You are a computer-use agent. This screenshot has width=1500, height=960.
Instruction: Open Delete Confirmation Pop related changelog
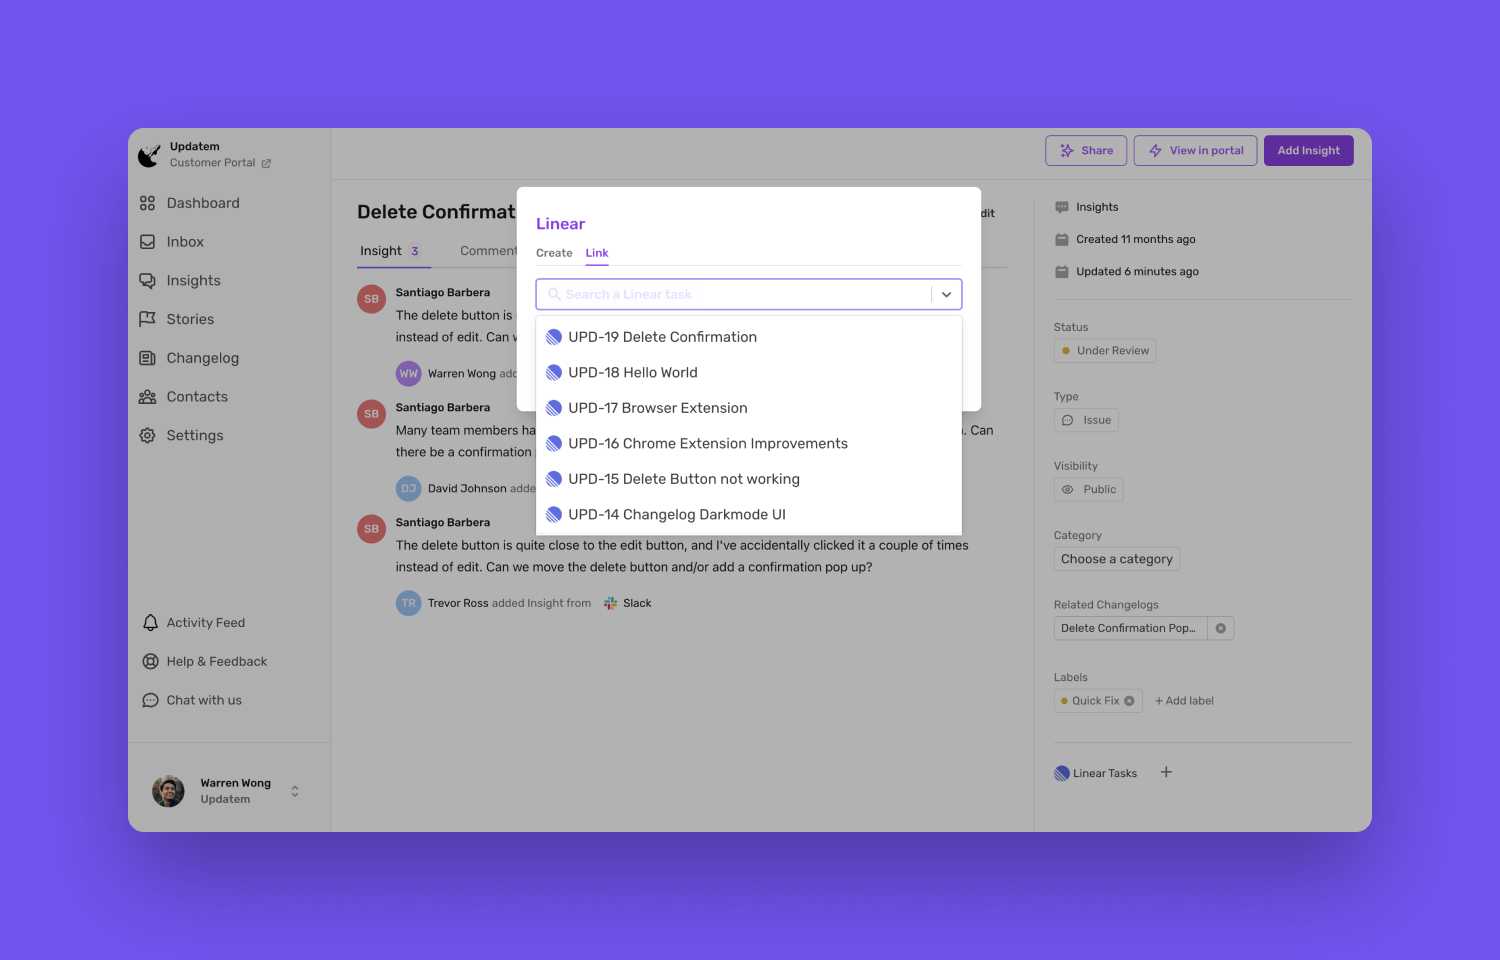[x=1130, y=629]
